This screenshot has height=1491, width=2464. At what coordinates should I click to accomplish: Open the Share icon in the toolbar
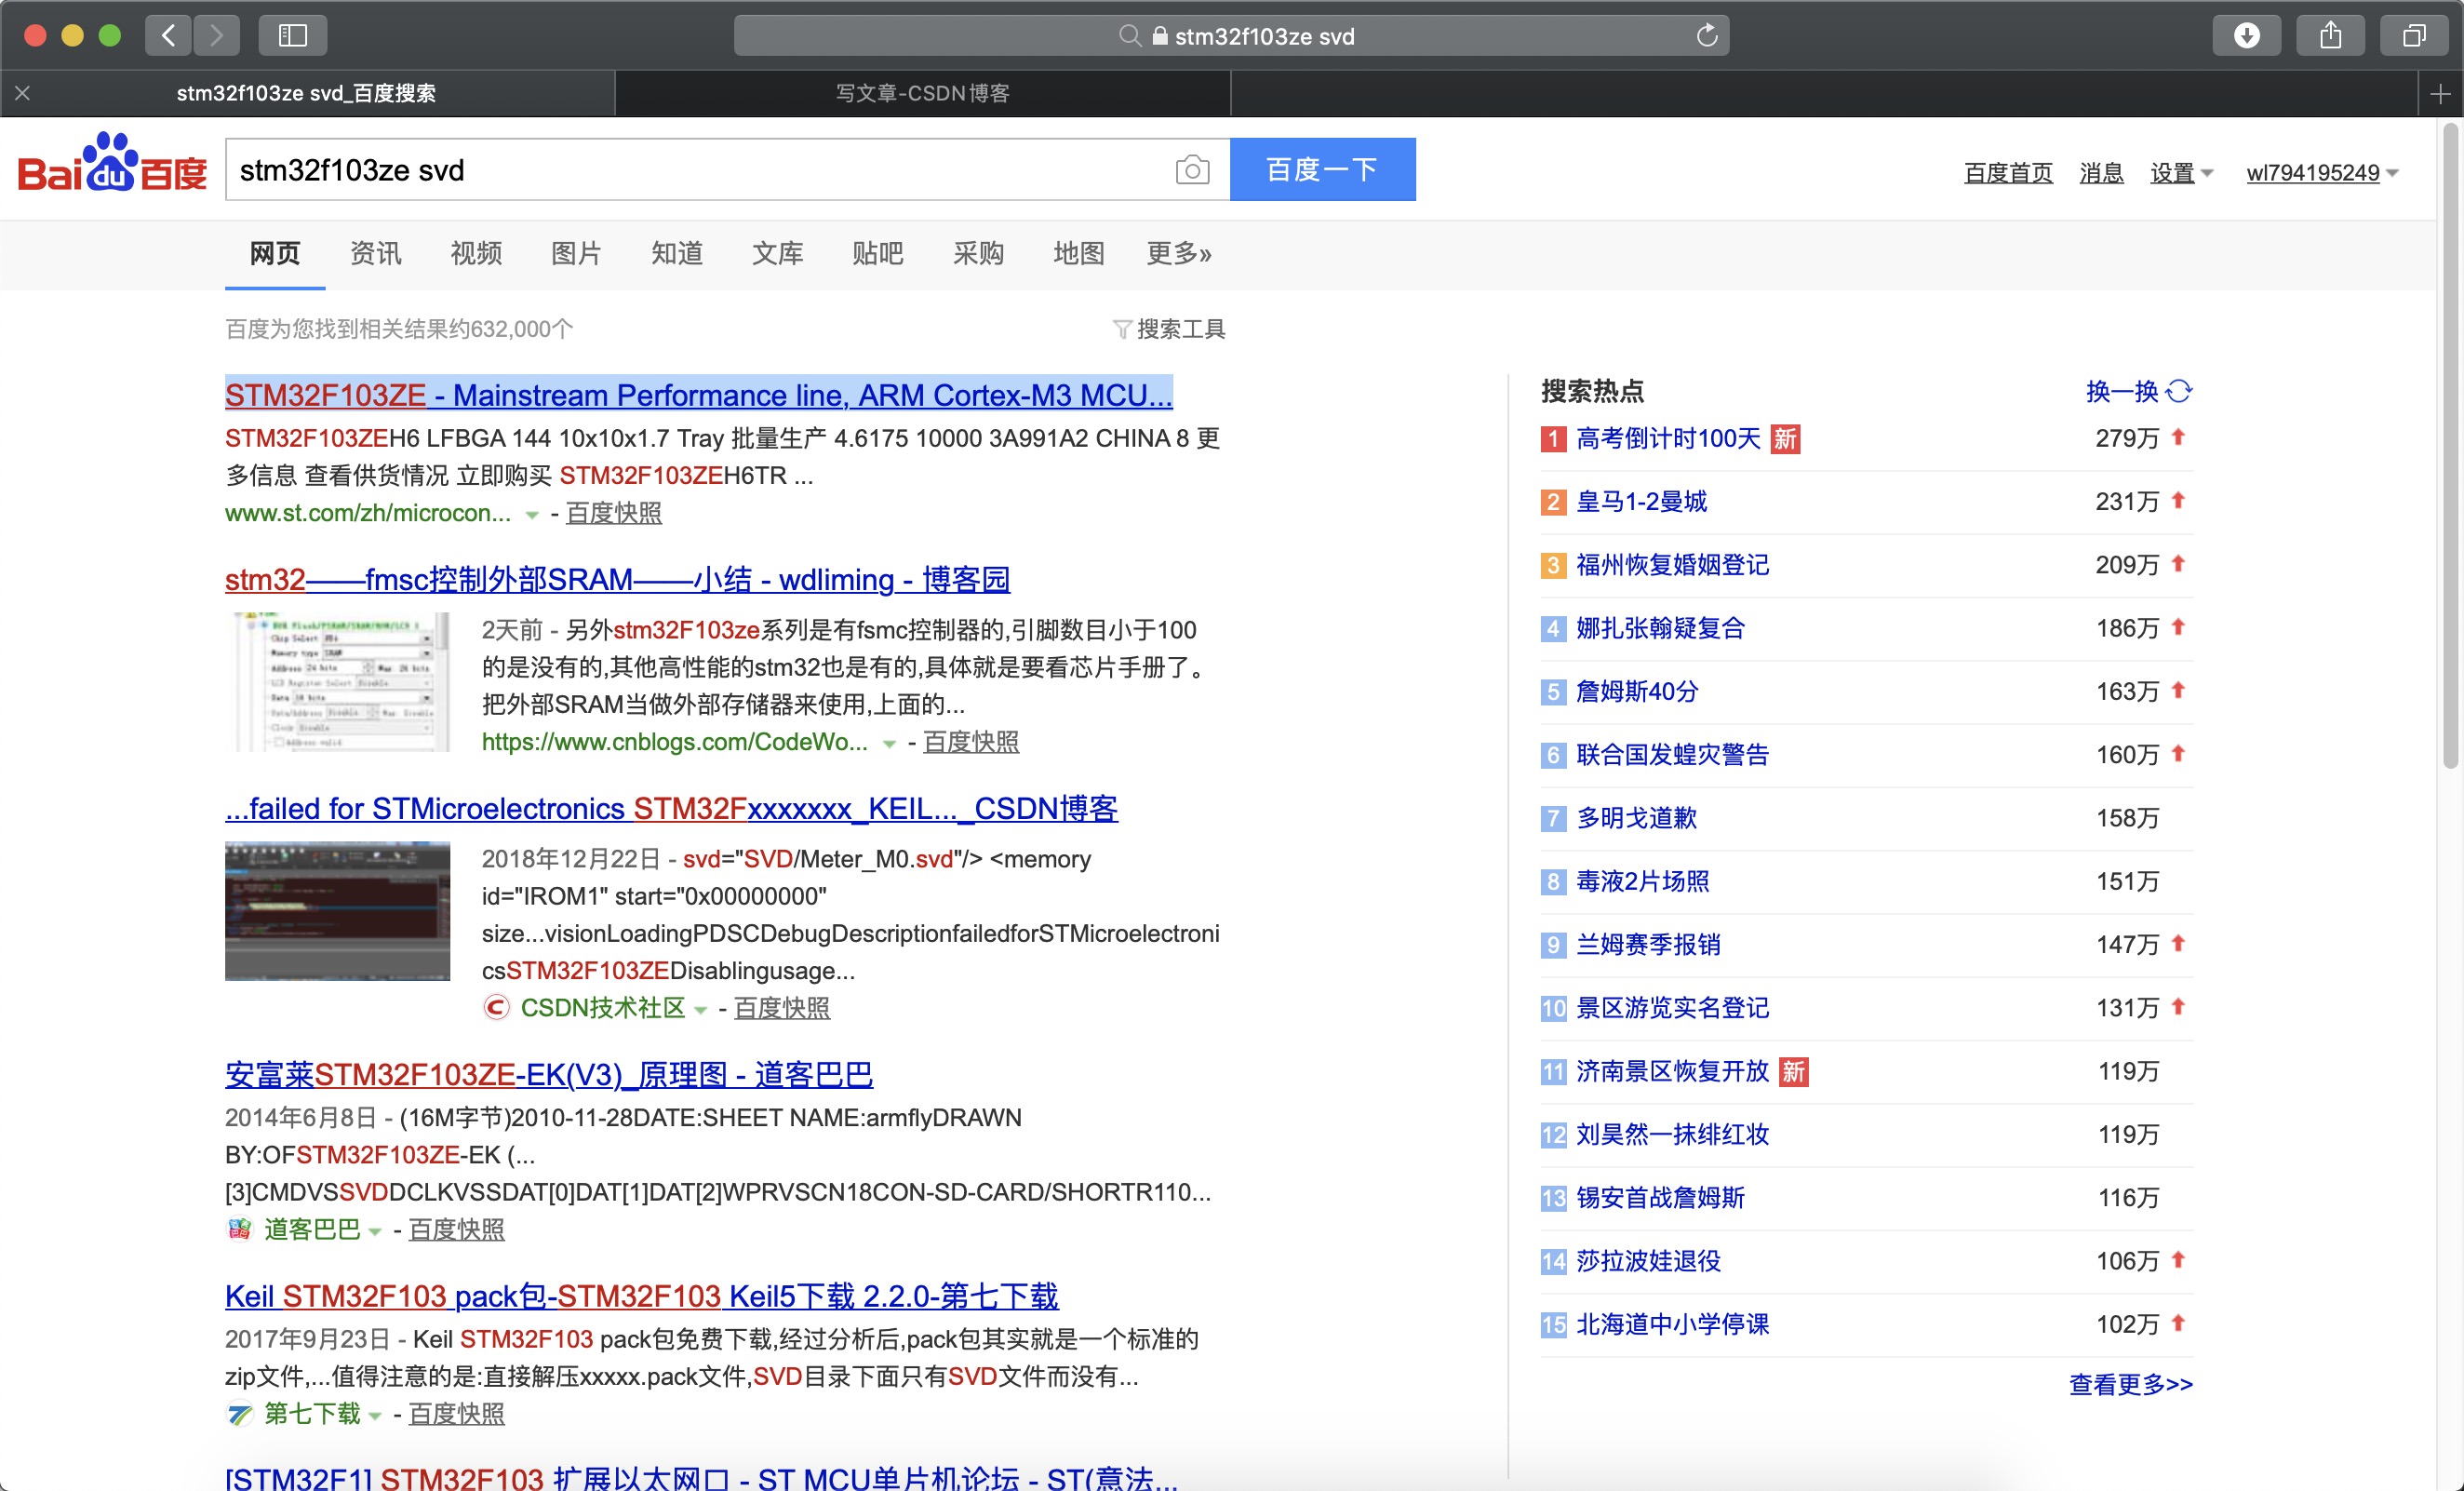[2330, 36]
